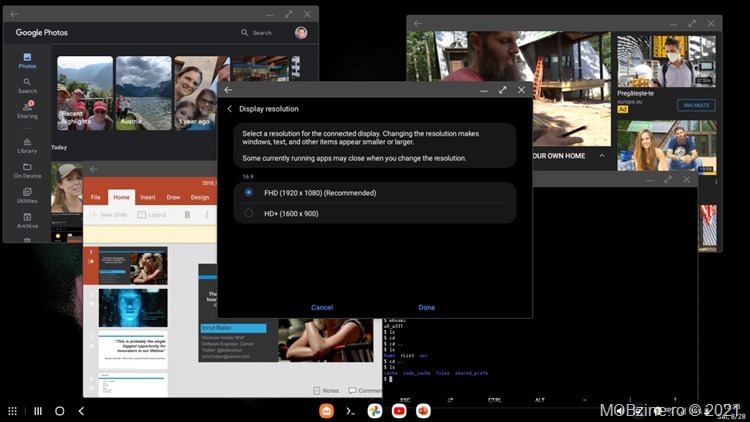Click MAI MULTE button on the YouTube ad
The width and height of the screenshot is (750, 422).
click(696, 105)
